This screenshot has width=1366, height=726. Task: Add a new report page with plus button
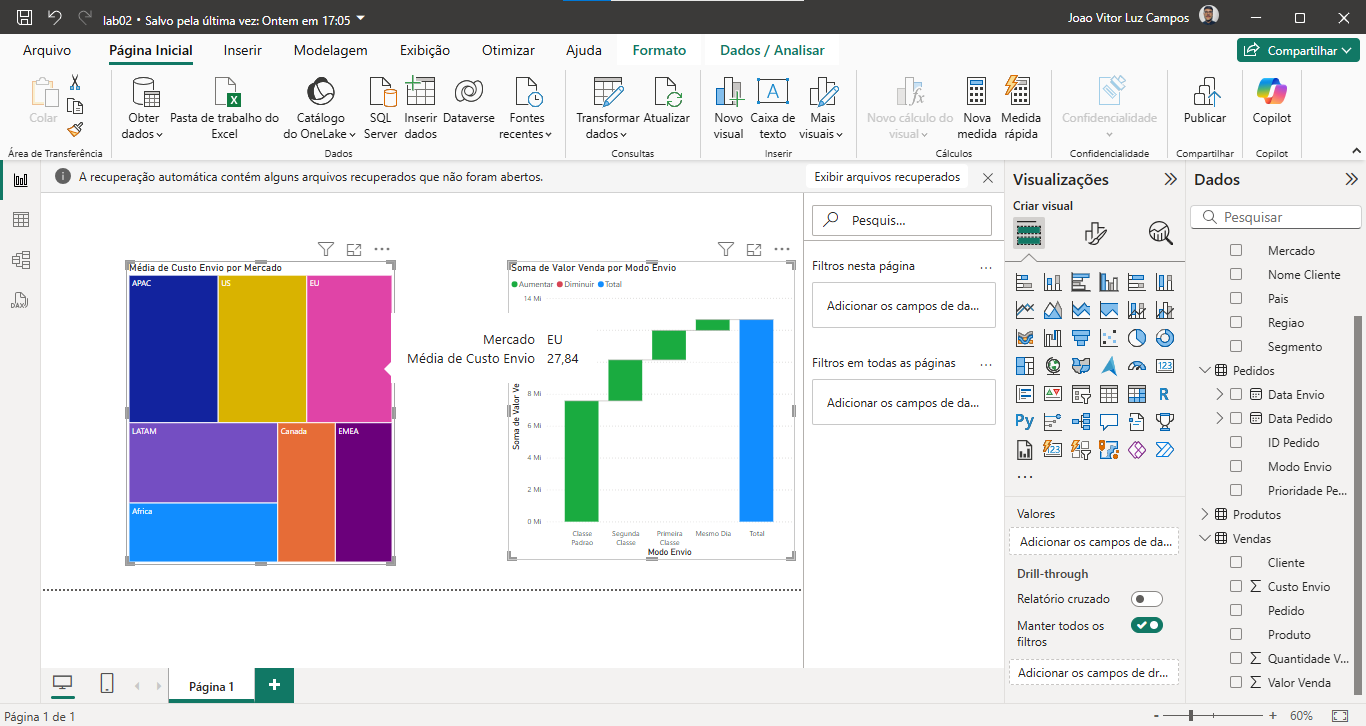274,685
